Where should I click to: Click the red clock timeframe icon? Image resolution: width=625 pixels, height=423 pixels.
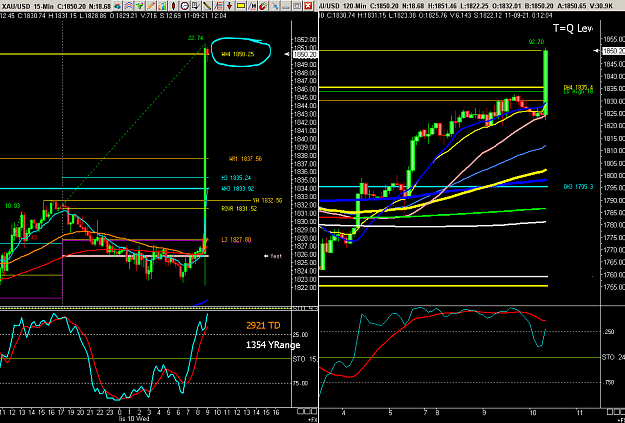185,6
